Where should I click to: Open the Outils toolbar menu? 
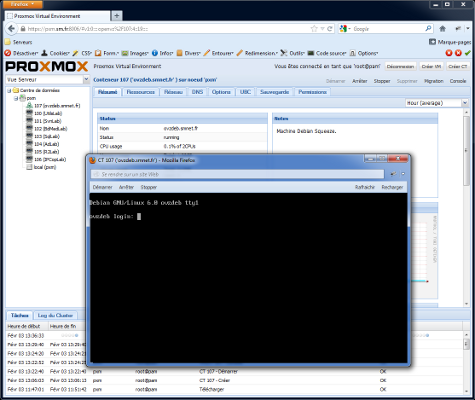(292, 53)
